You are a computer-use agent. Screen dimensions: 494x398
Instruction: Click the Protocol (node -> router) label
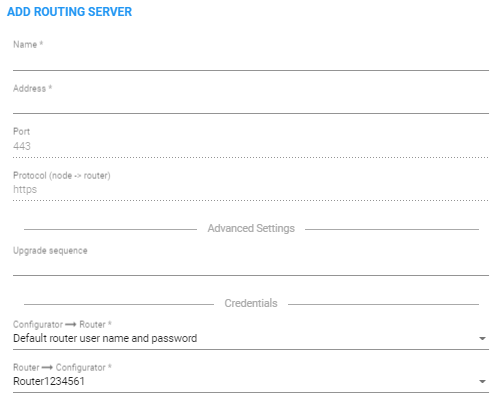pos(62,175)
